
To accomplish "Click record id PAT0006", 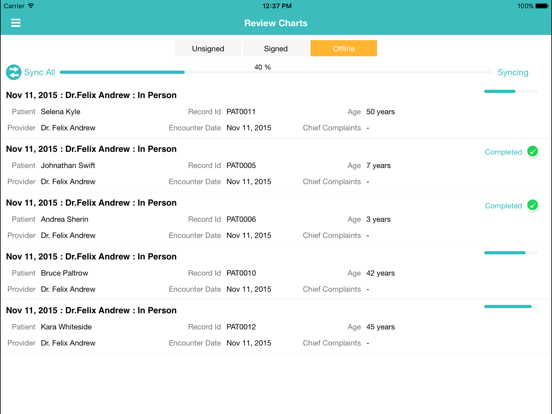I will pos(241,219).
